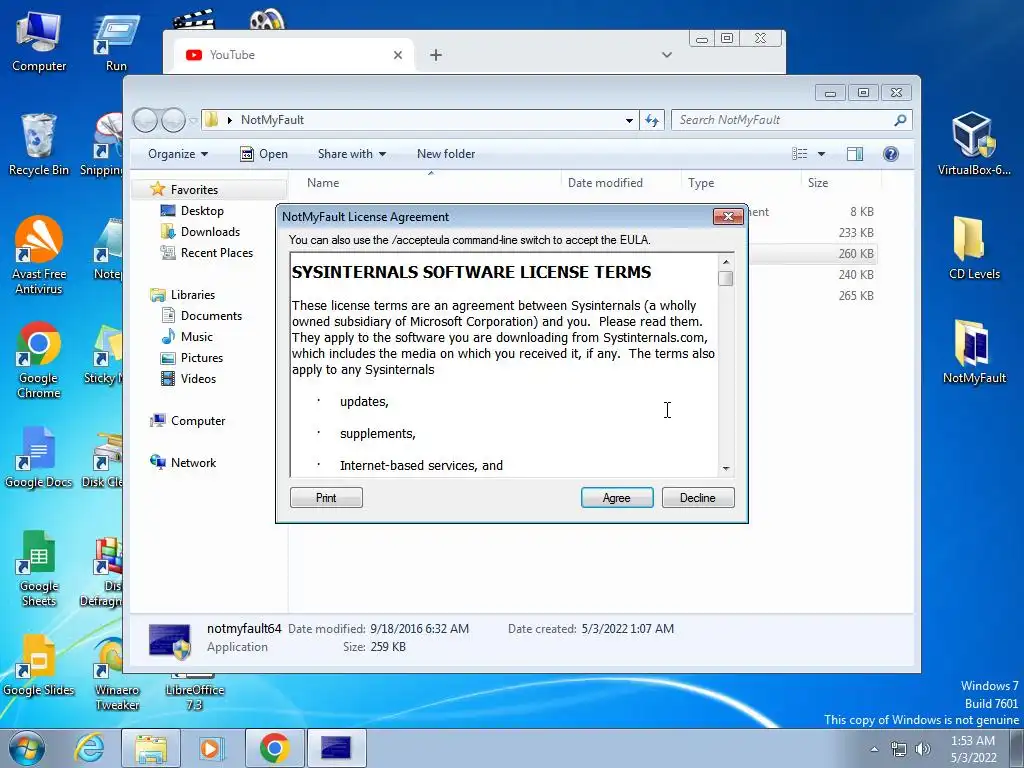
Task: Open the system tray volume icon
Action: click(x=923, y=749)
